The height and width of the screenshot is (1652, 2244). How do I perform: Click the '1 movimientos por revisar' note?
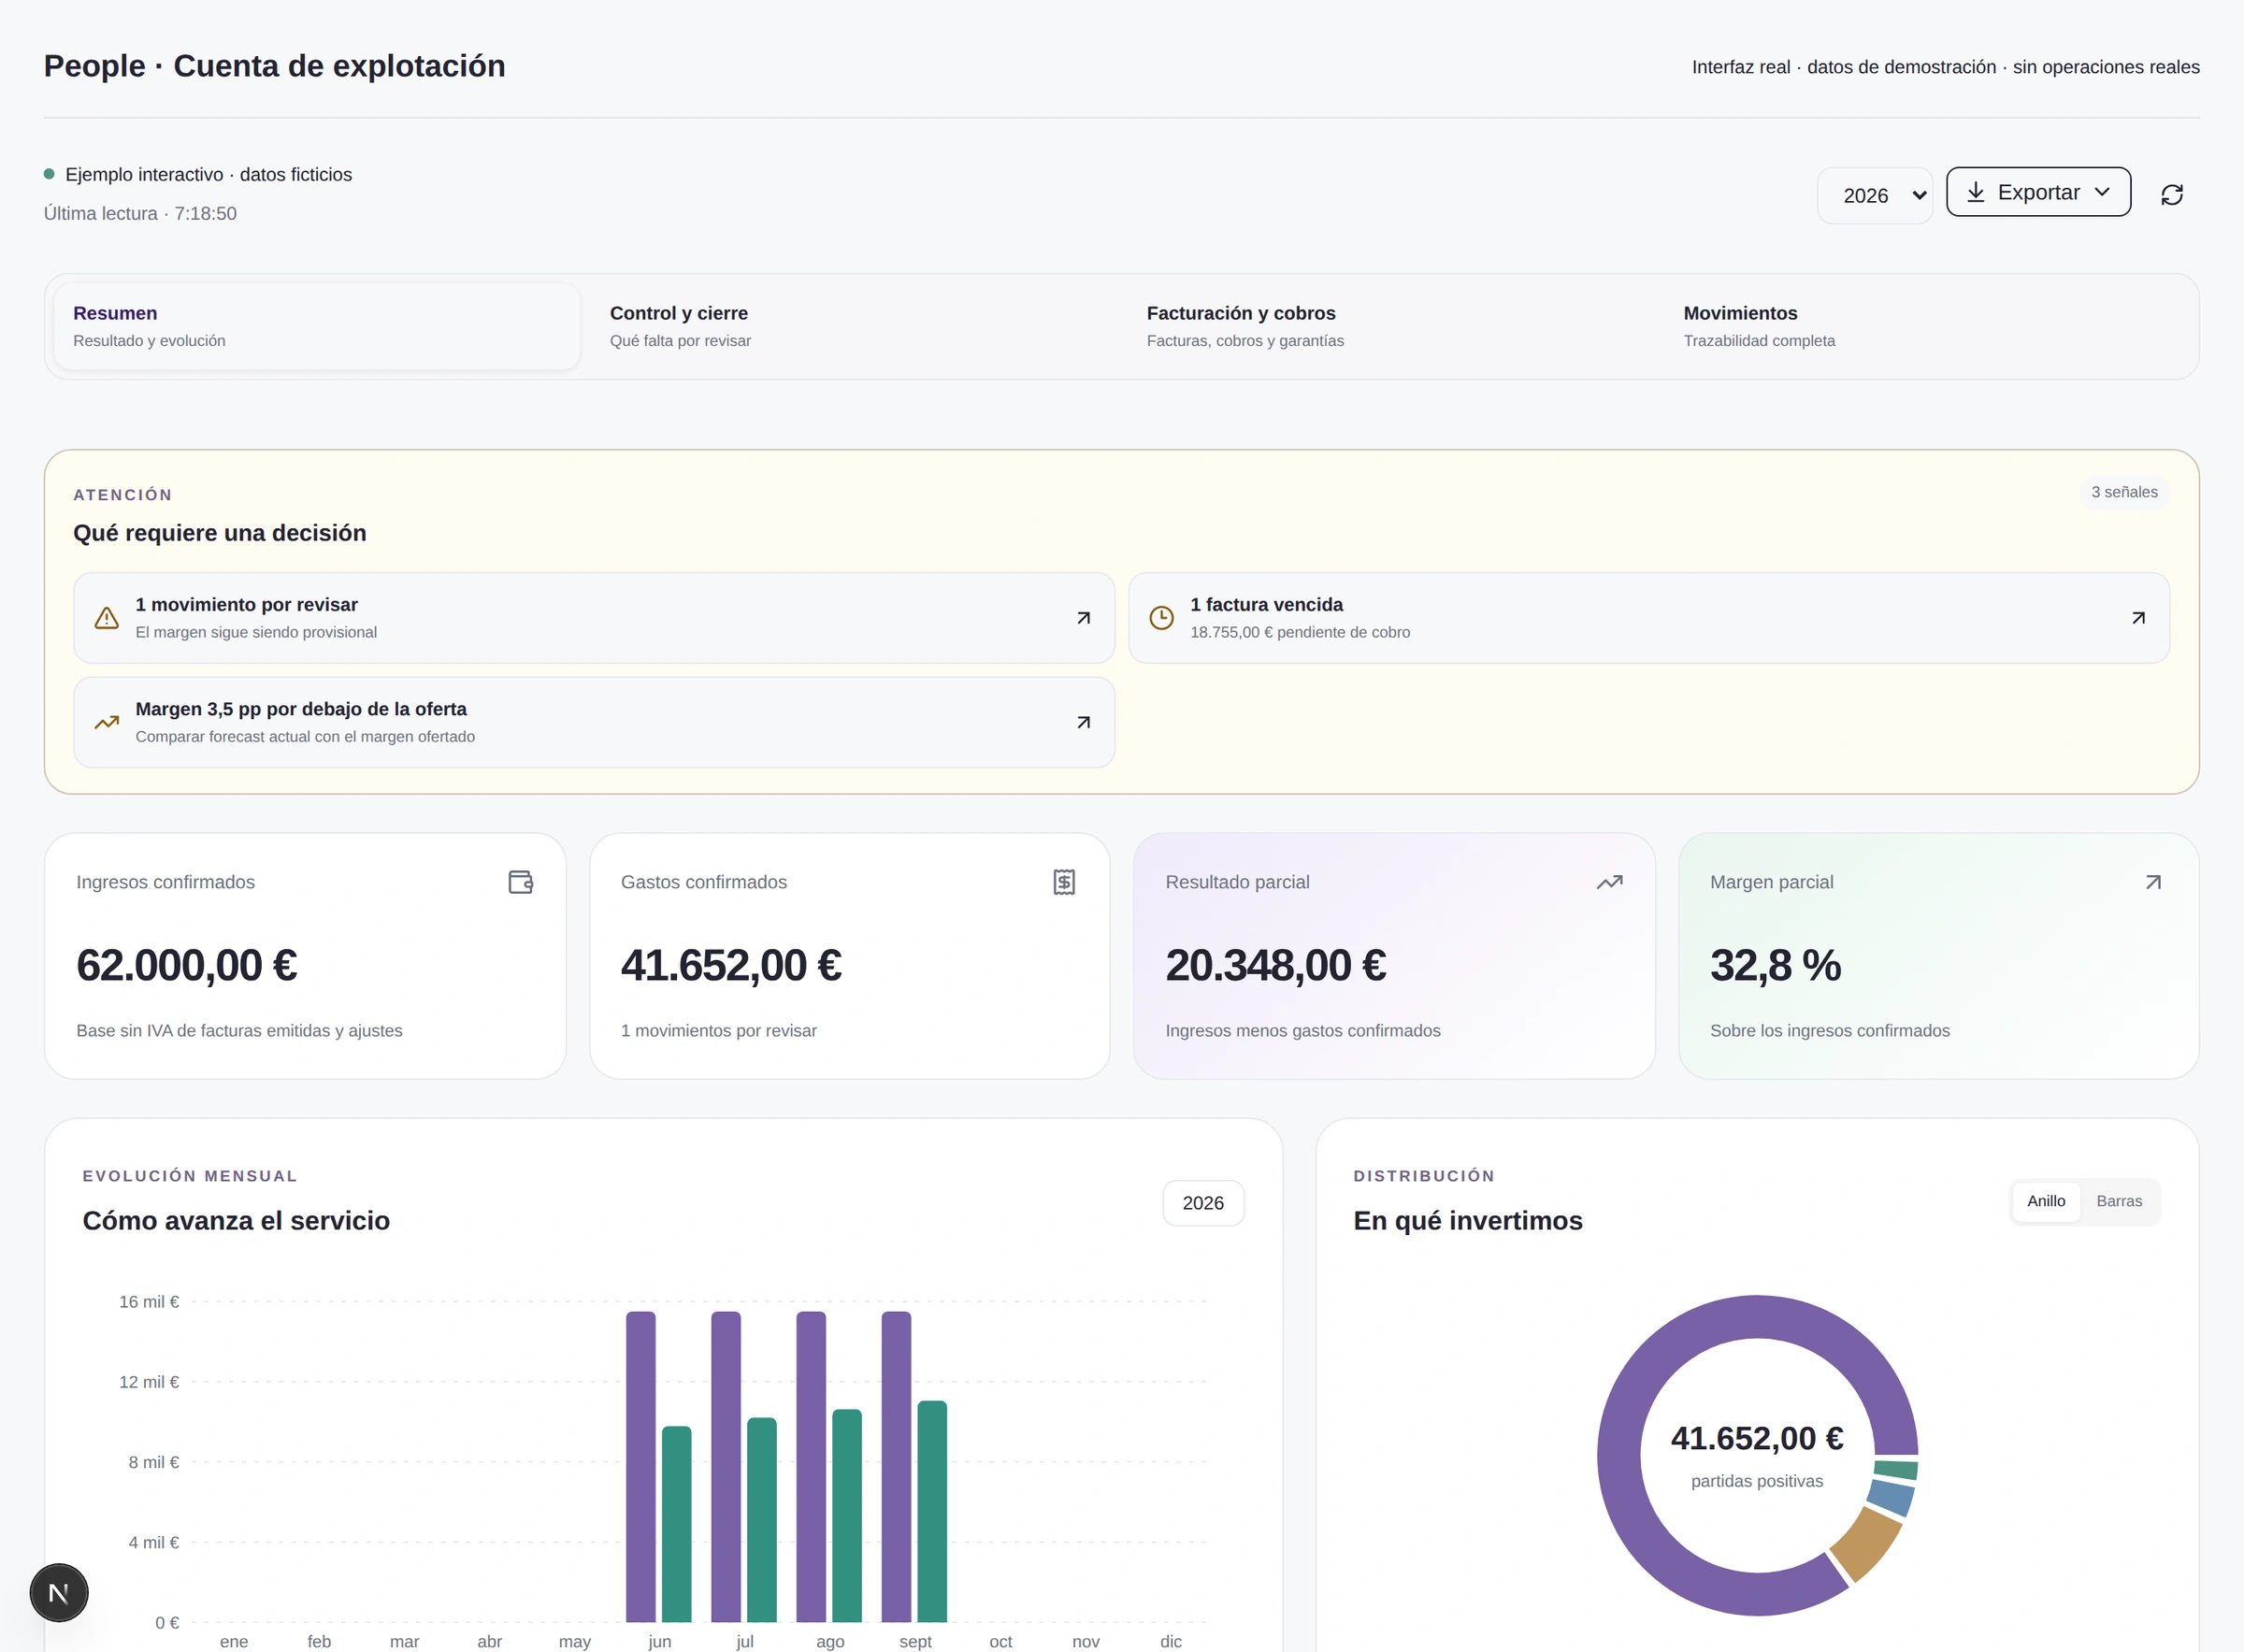(719, 1030)
